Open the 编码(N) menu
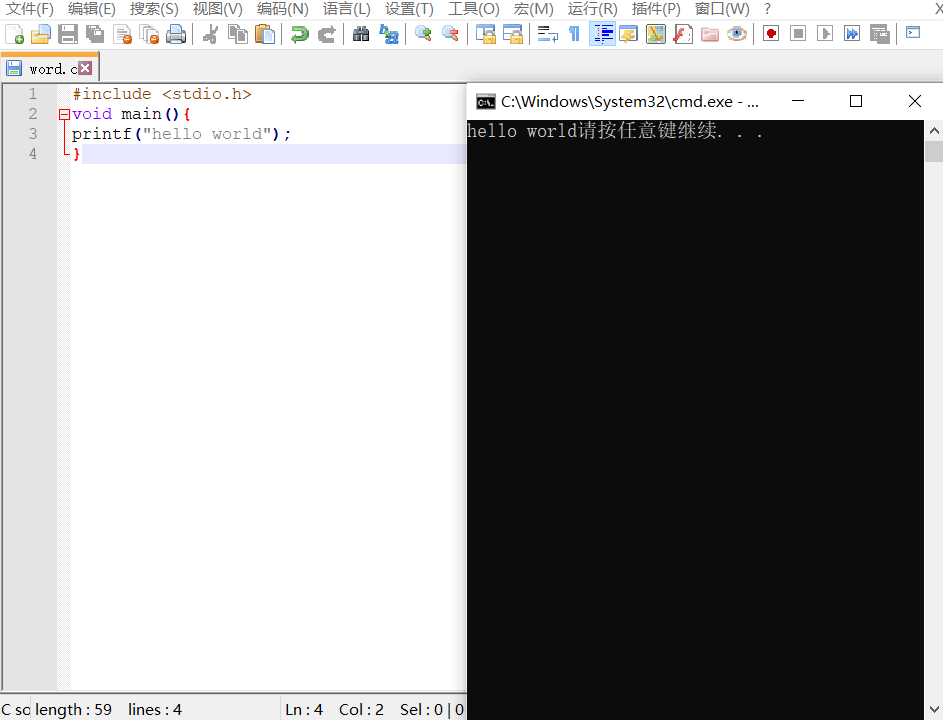 click(282, 9)
